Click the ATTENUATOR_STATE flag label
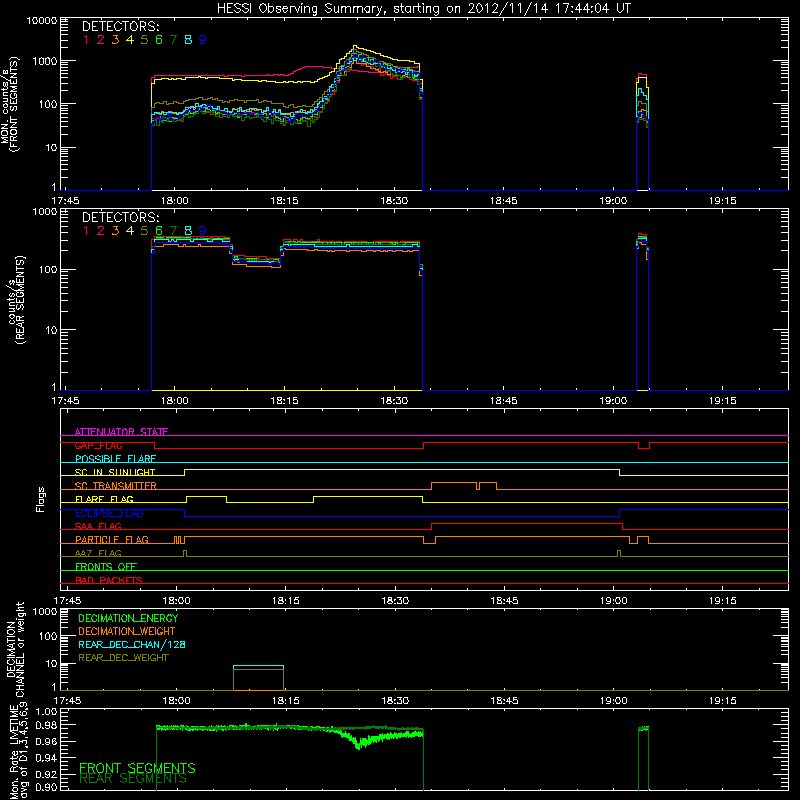Viewport: 800px width, 800px height. tap(121, 432)
